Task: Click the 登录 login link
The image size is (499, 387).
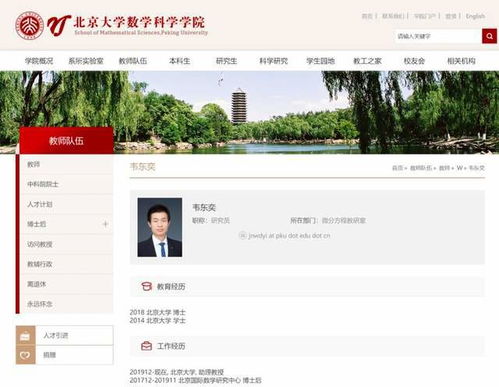Action: pyautogui.click(x=451, y=16)
